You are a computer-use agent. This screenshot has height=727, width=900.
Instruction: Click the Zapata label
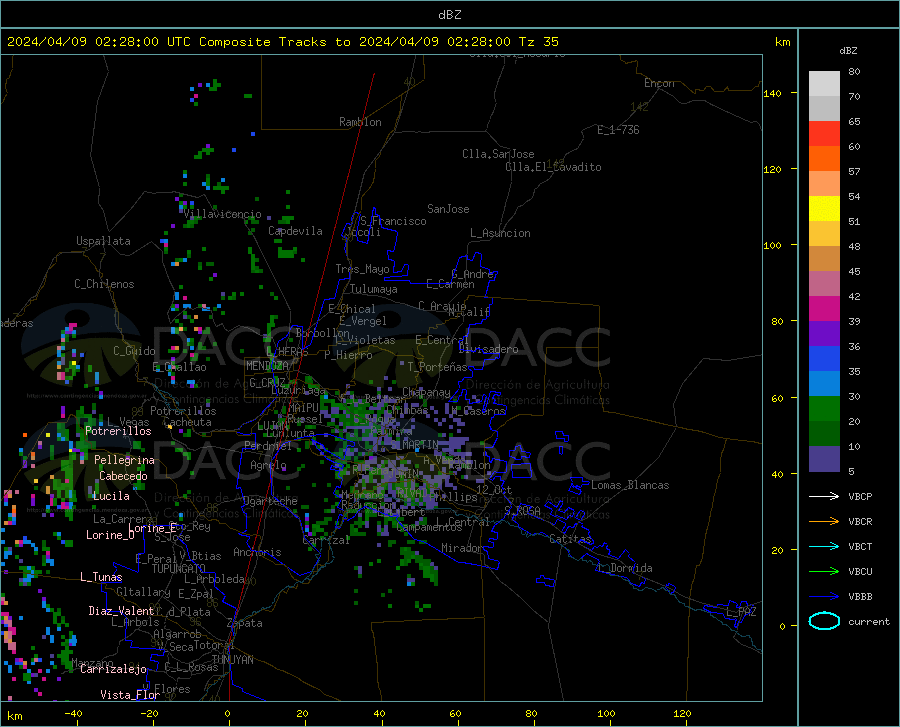pyautogui.click(x=245, y=623)
